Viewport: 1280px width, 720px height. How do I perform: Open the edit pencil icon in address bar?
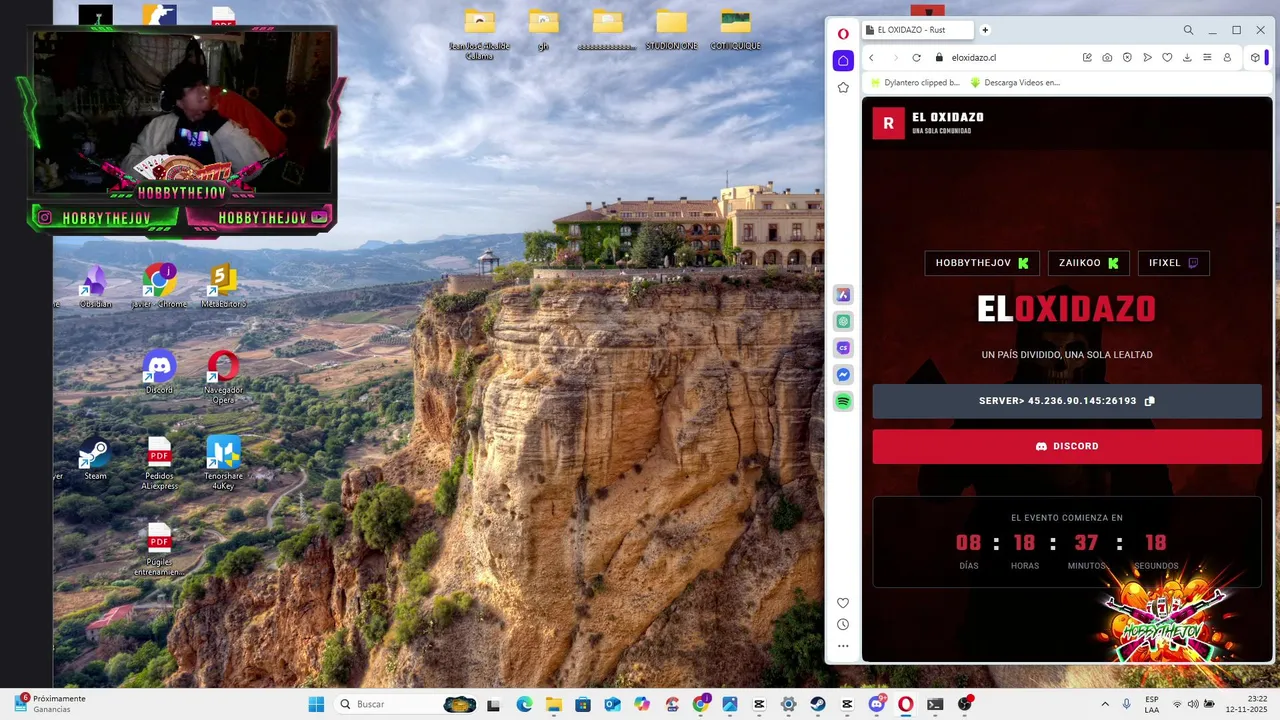click(1087, 58)
